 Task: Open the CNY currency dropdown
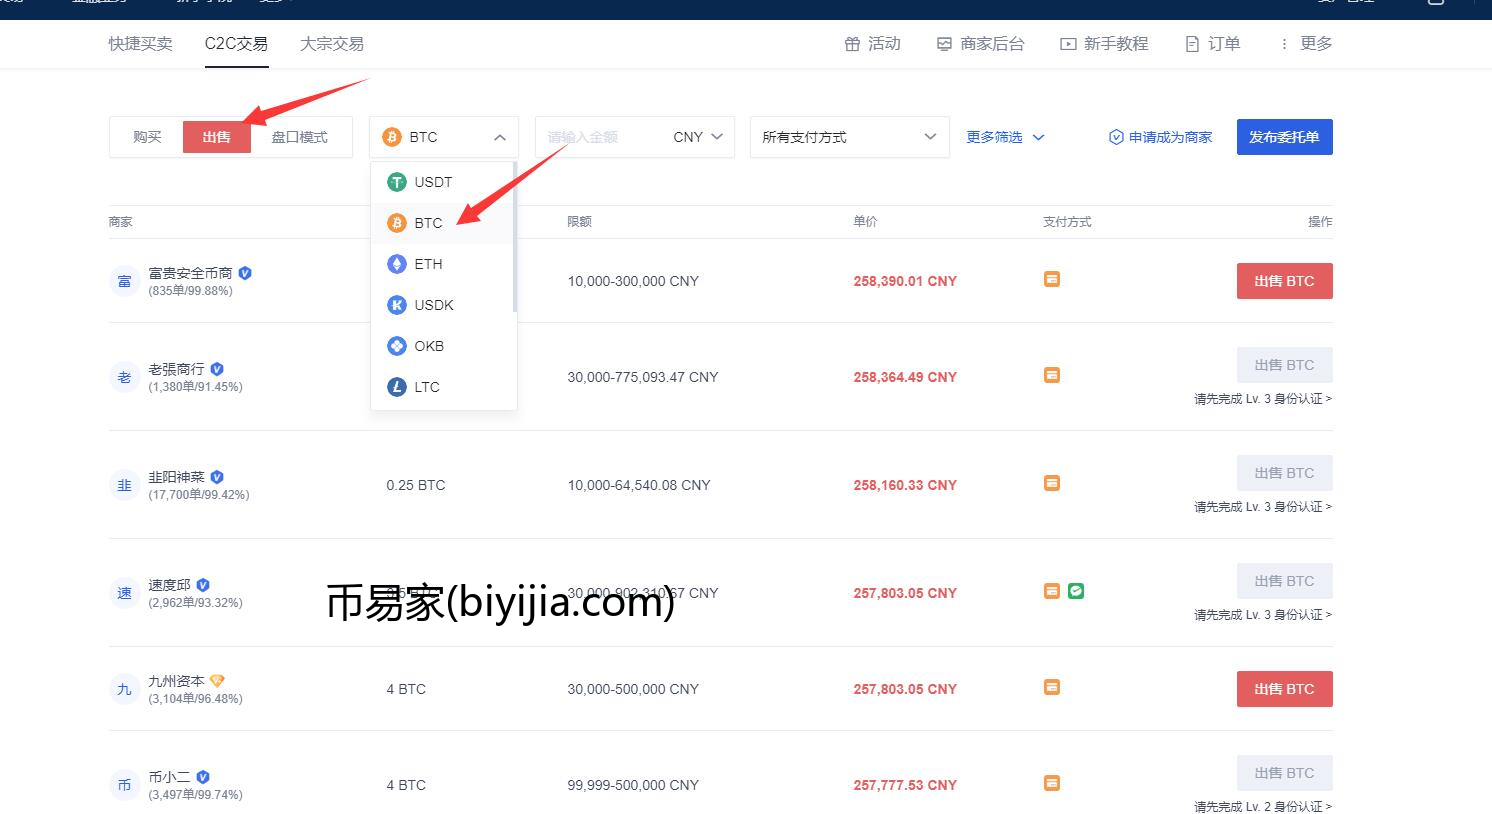[698, 137]
